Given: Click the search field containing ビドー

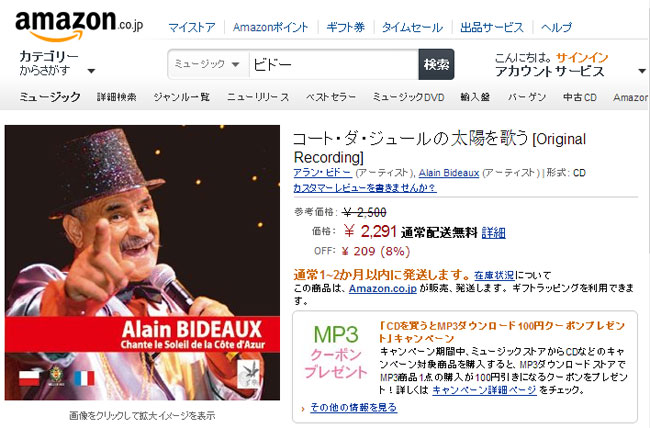Looking at the screenshot, I should tap(334, 64).
